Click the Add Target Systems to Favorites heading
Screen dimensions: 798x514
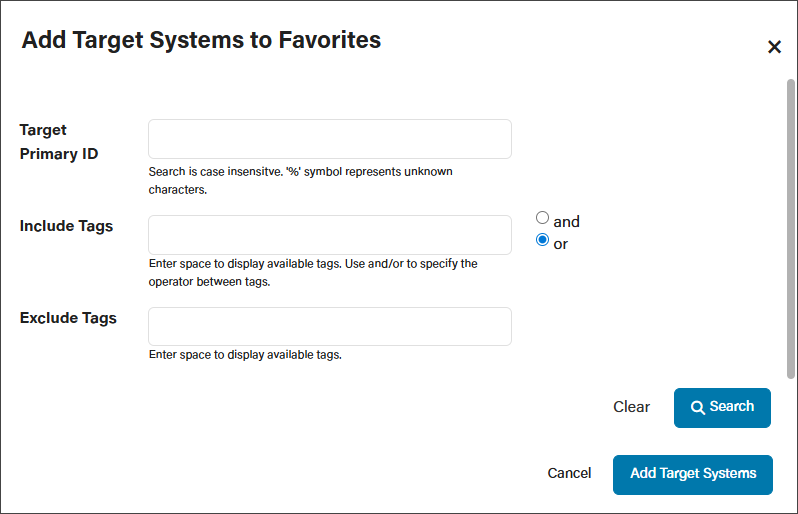(x=201, y=40)
